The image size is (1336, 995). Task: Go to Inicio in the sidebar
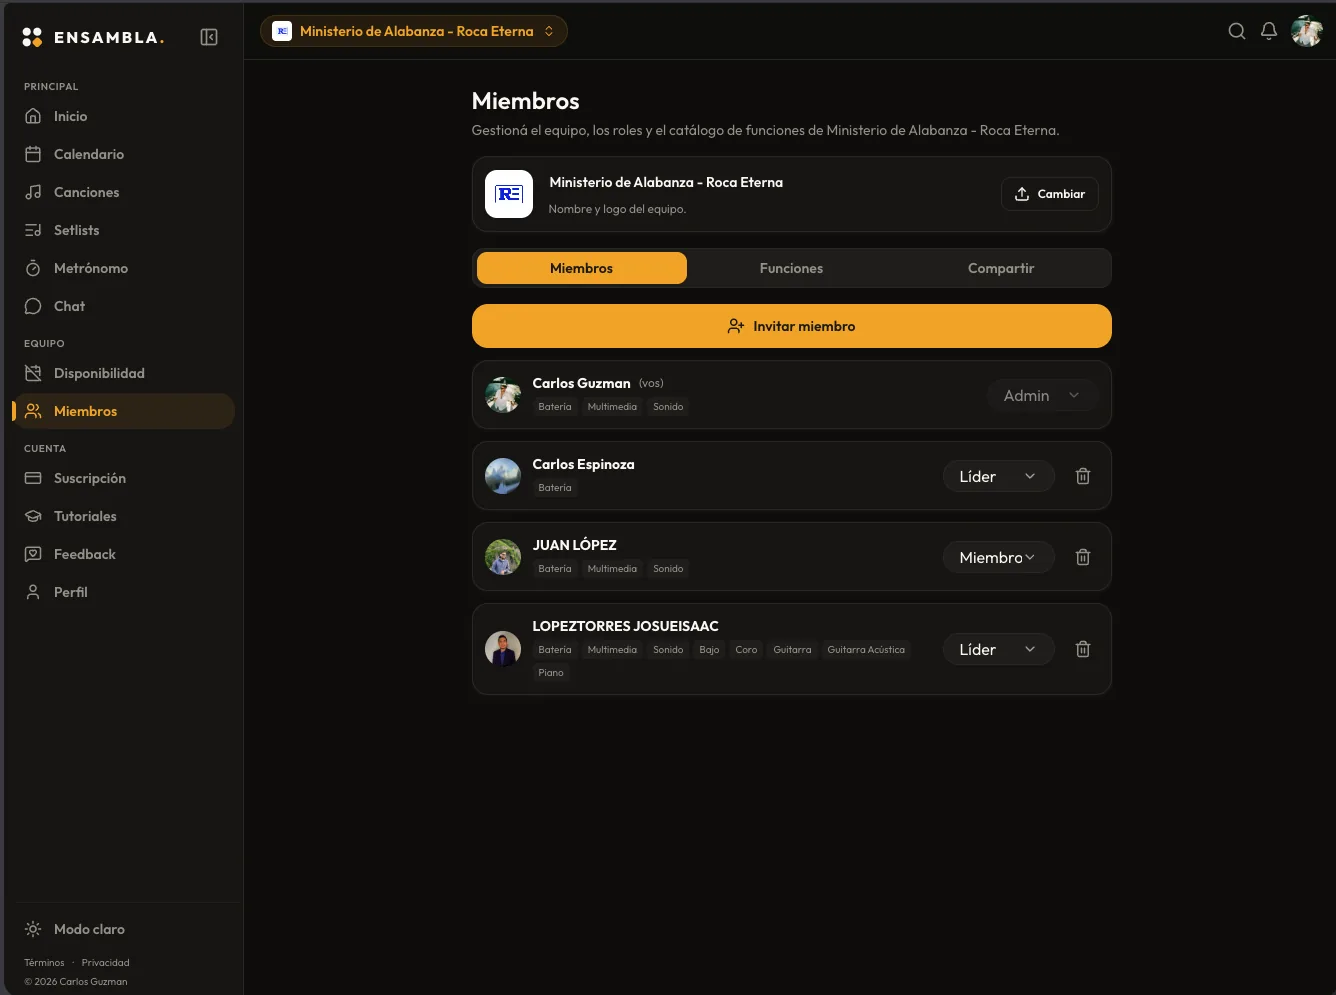coord(124,116)
